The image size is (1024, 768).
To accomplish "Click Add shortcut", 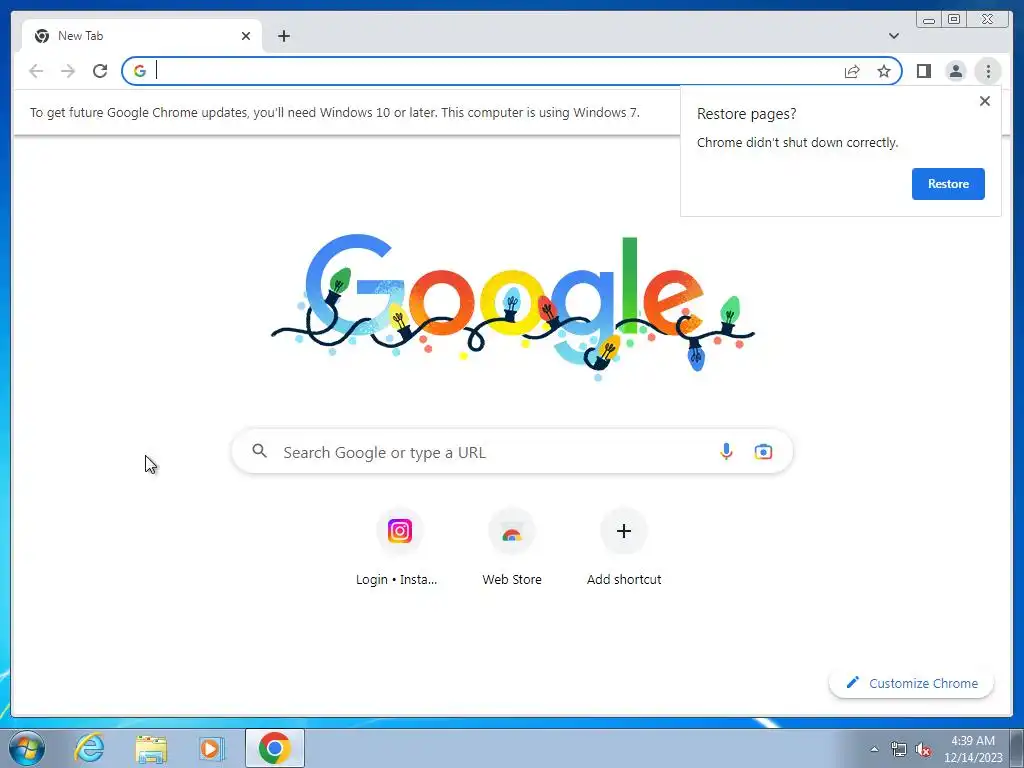I will coord(624,549).
